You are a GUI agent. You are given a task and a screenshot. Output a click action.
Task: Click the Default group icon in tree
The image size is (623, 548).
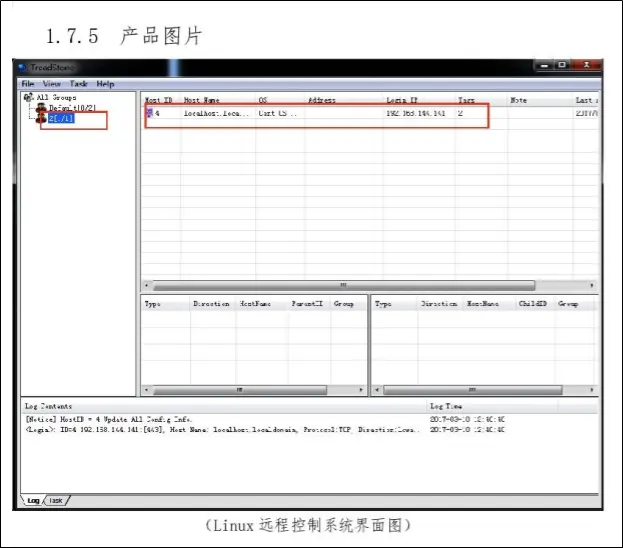tap(42, 108)
